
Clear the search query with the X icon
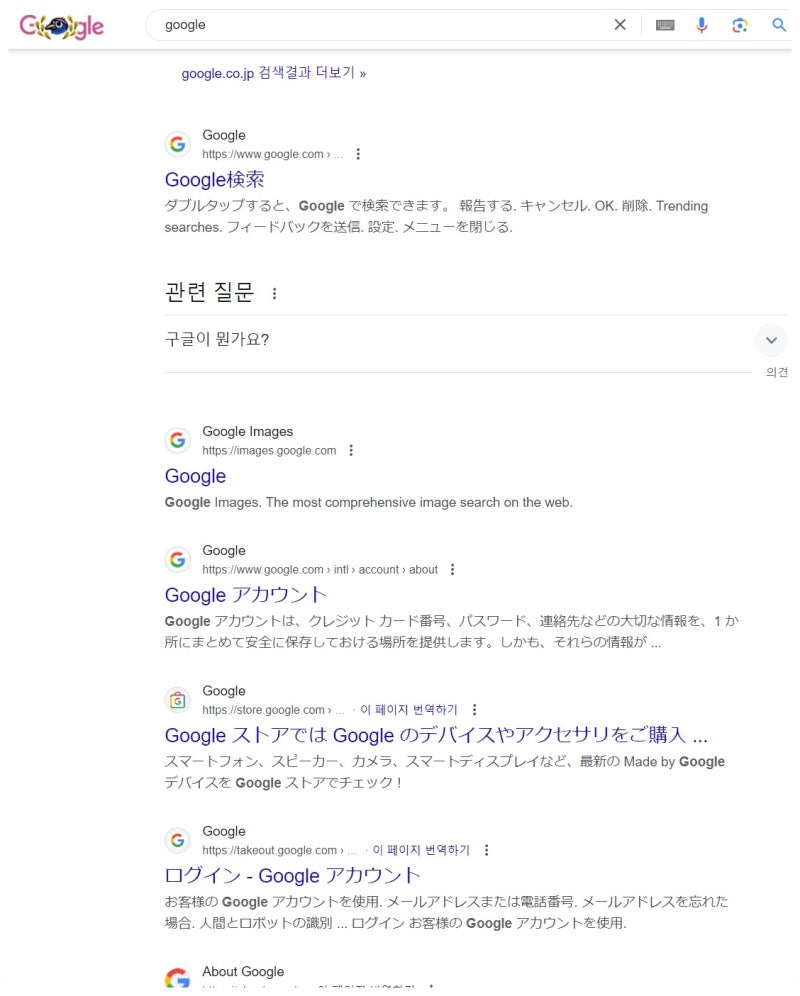[x=620, y=25]
